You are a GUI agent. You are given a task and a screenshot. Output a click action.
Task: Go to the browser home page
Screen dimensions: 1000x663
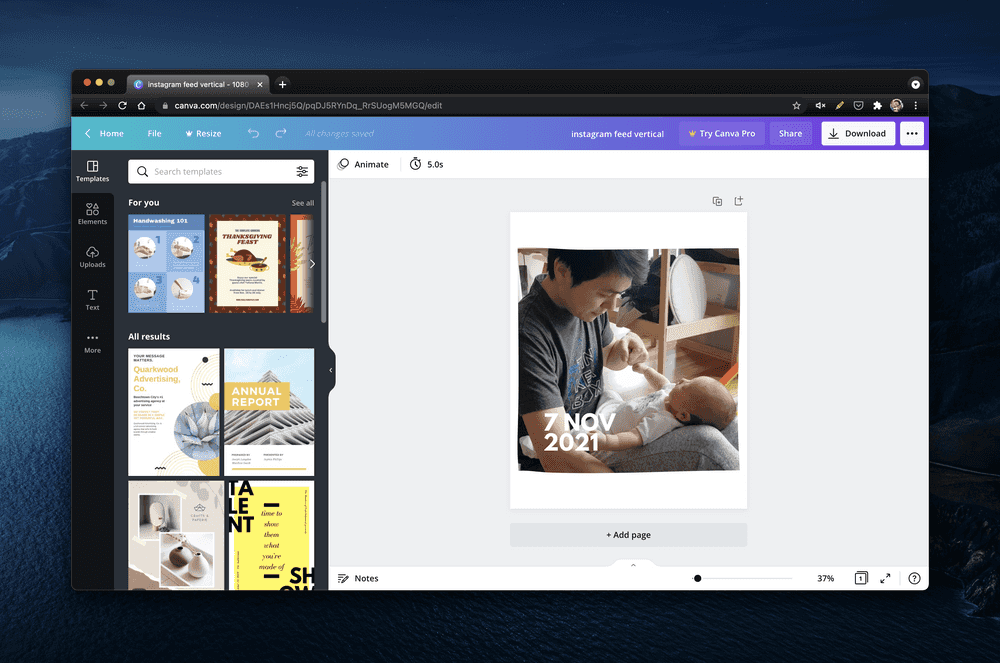142,105
